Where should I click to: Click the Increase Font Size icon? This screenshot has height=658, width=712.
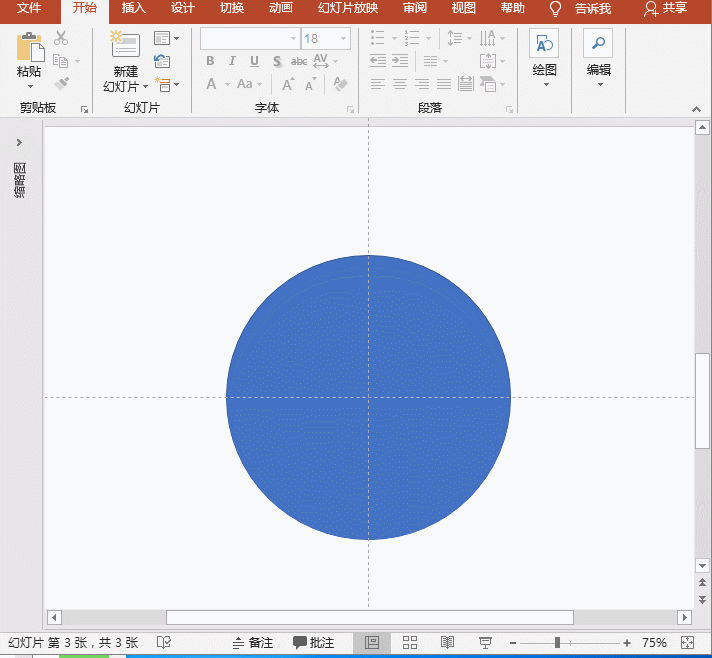tap(288, 84)
